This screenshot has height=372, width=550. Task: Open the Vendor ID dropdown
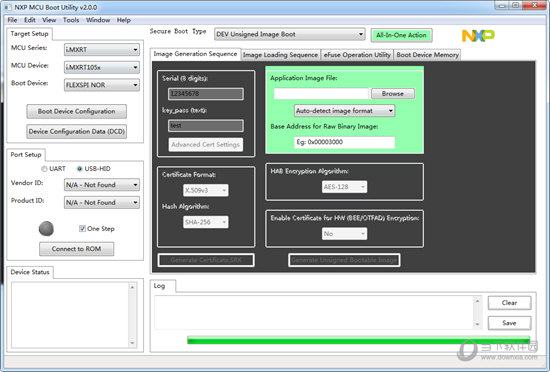pyautogui.click(x=101, y=185)
